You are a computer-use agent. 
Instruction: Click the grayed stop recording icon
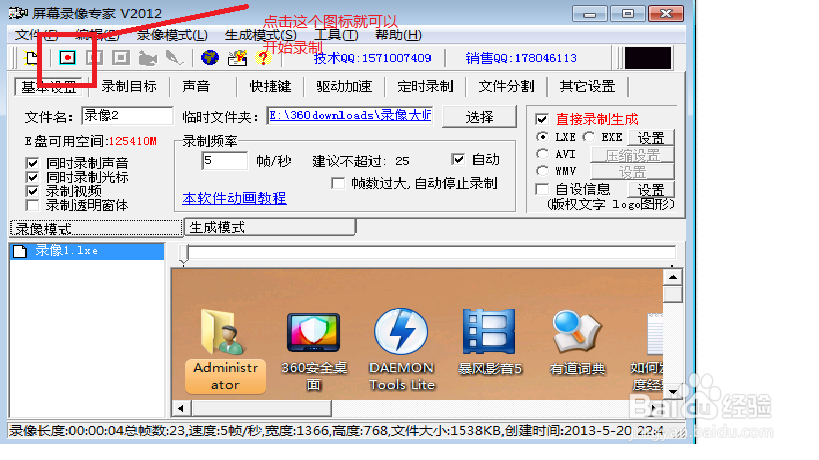pos(121,57)
